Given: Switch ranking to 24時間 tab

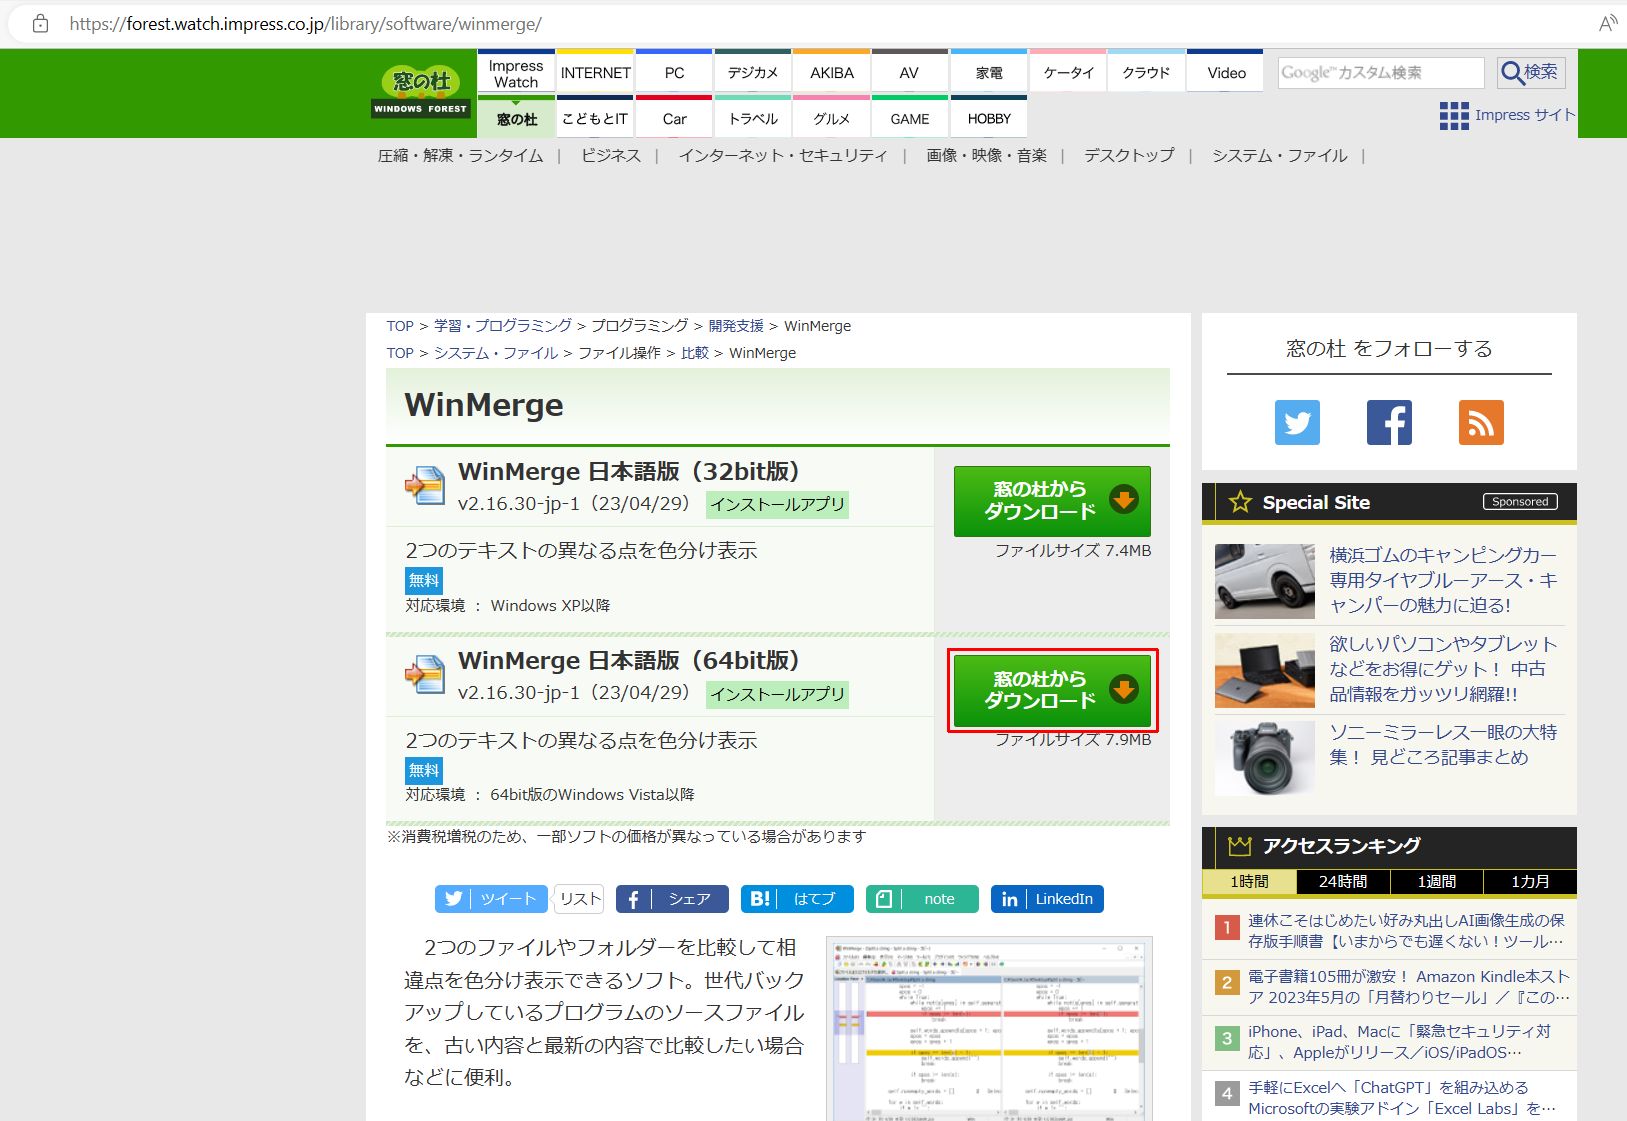Looking at the screenshot, I should coord(1343,881).
